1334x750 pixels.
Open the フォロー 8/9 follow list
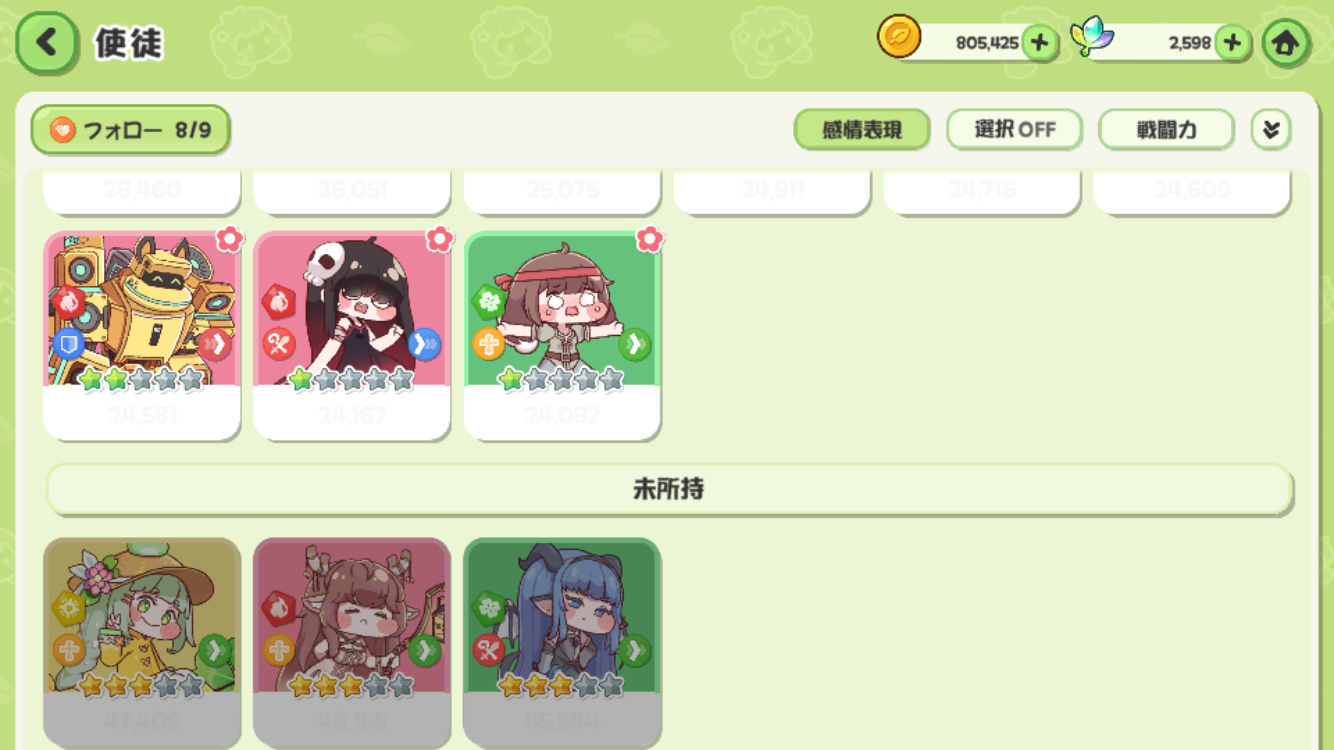click(131, 130)
